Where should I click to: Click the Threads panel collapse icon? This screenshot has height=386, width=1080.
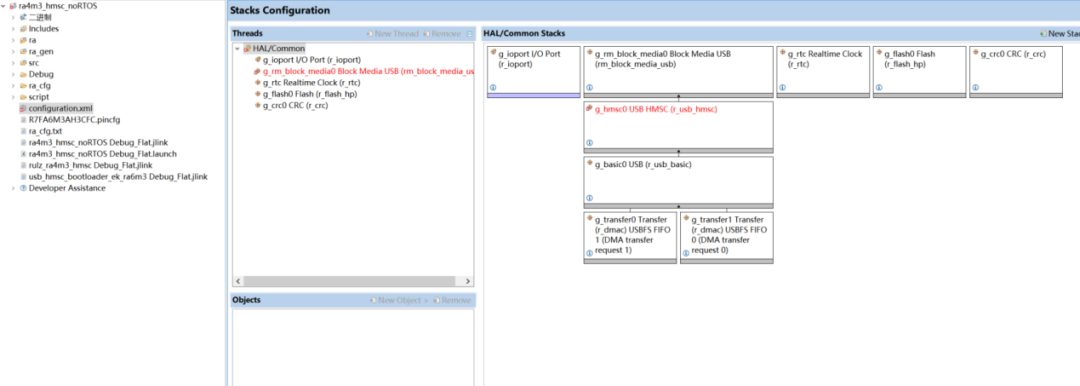tap(469, 33)
